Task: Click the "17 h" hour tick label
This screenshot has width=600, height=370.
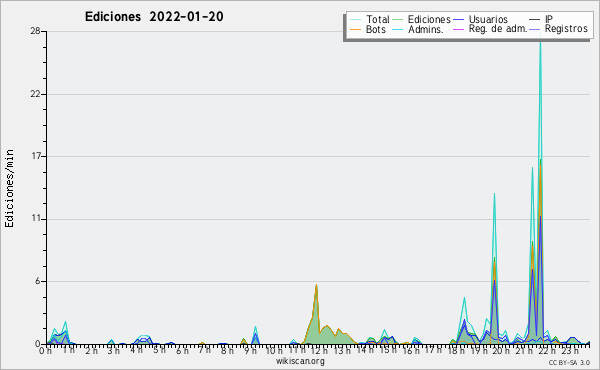Action: click(433, 349)
